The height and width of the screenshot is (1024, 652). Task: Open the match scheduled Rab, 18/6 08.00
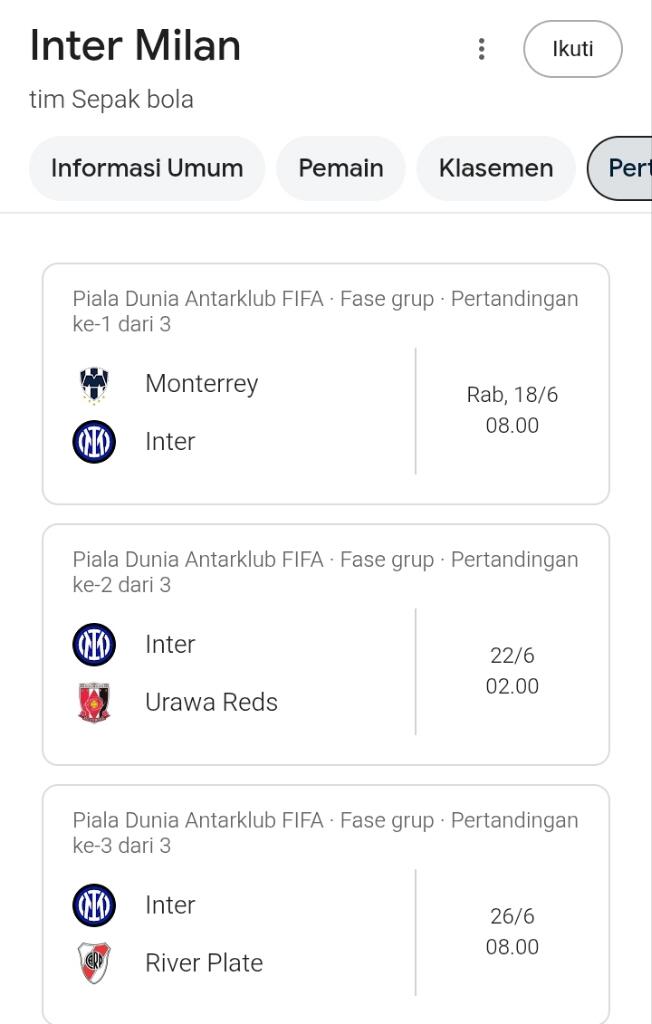pos(512,410)
